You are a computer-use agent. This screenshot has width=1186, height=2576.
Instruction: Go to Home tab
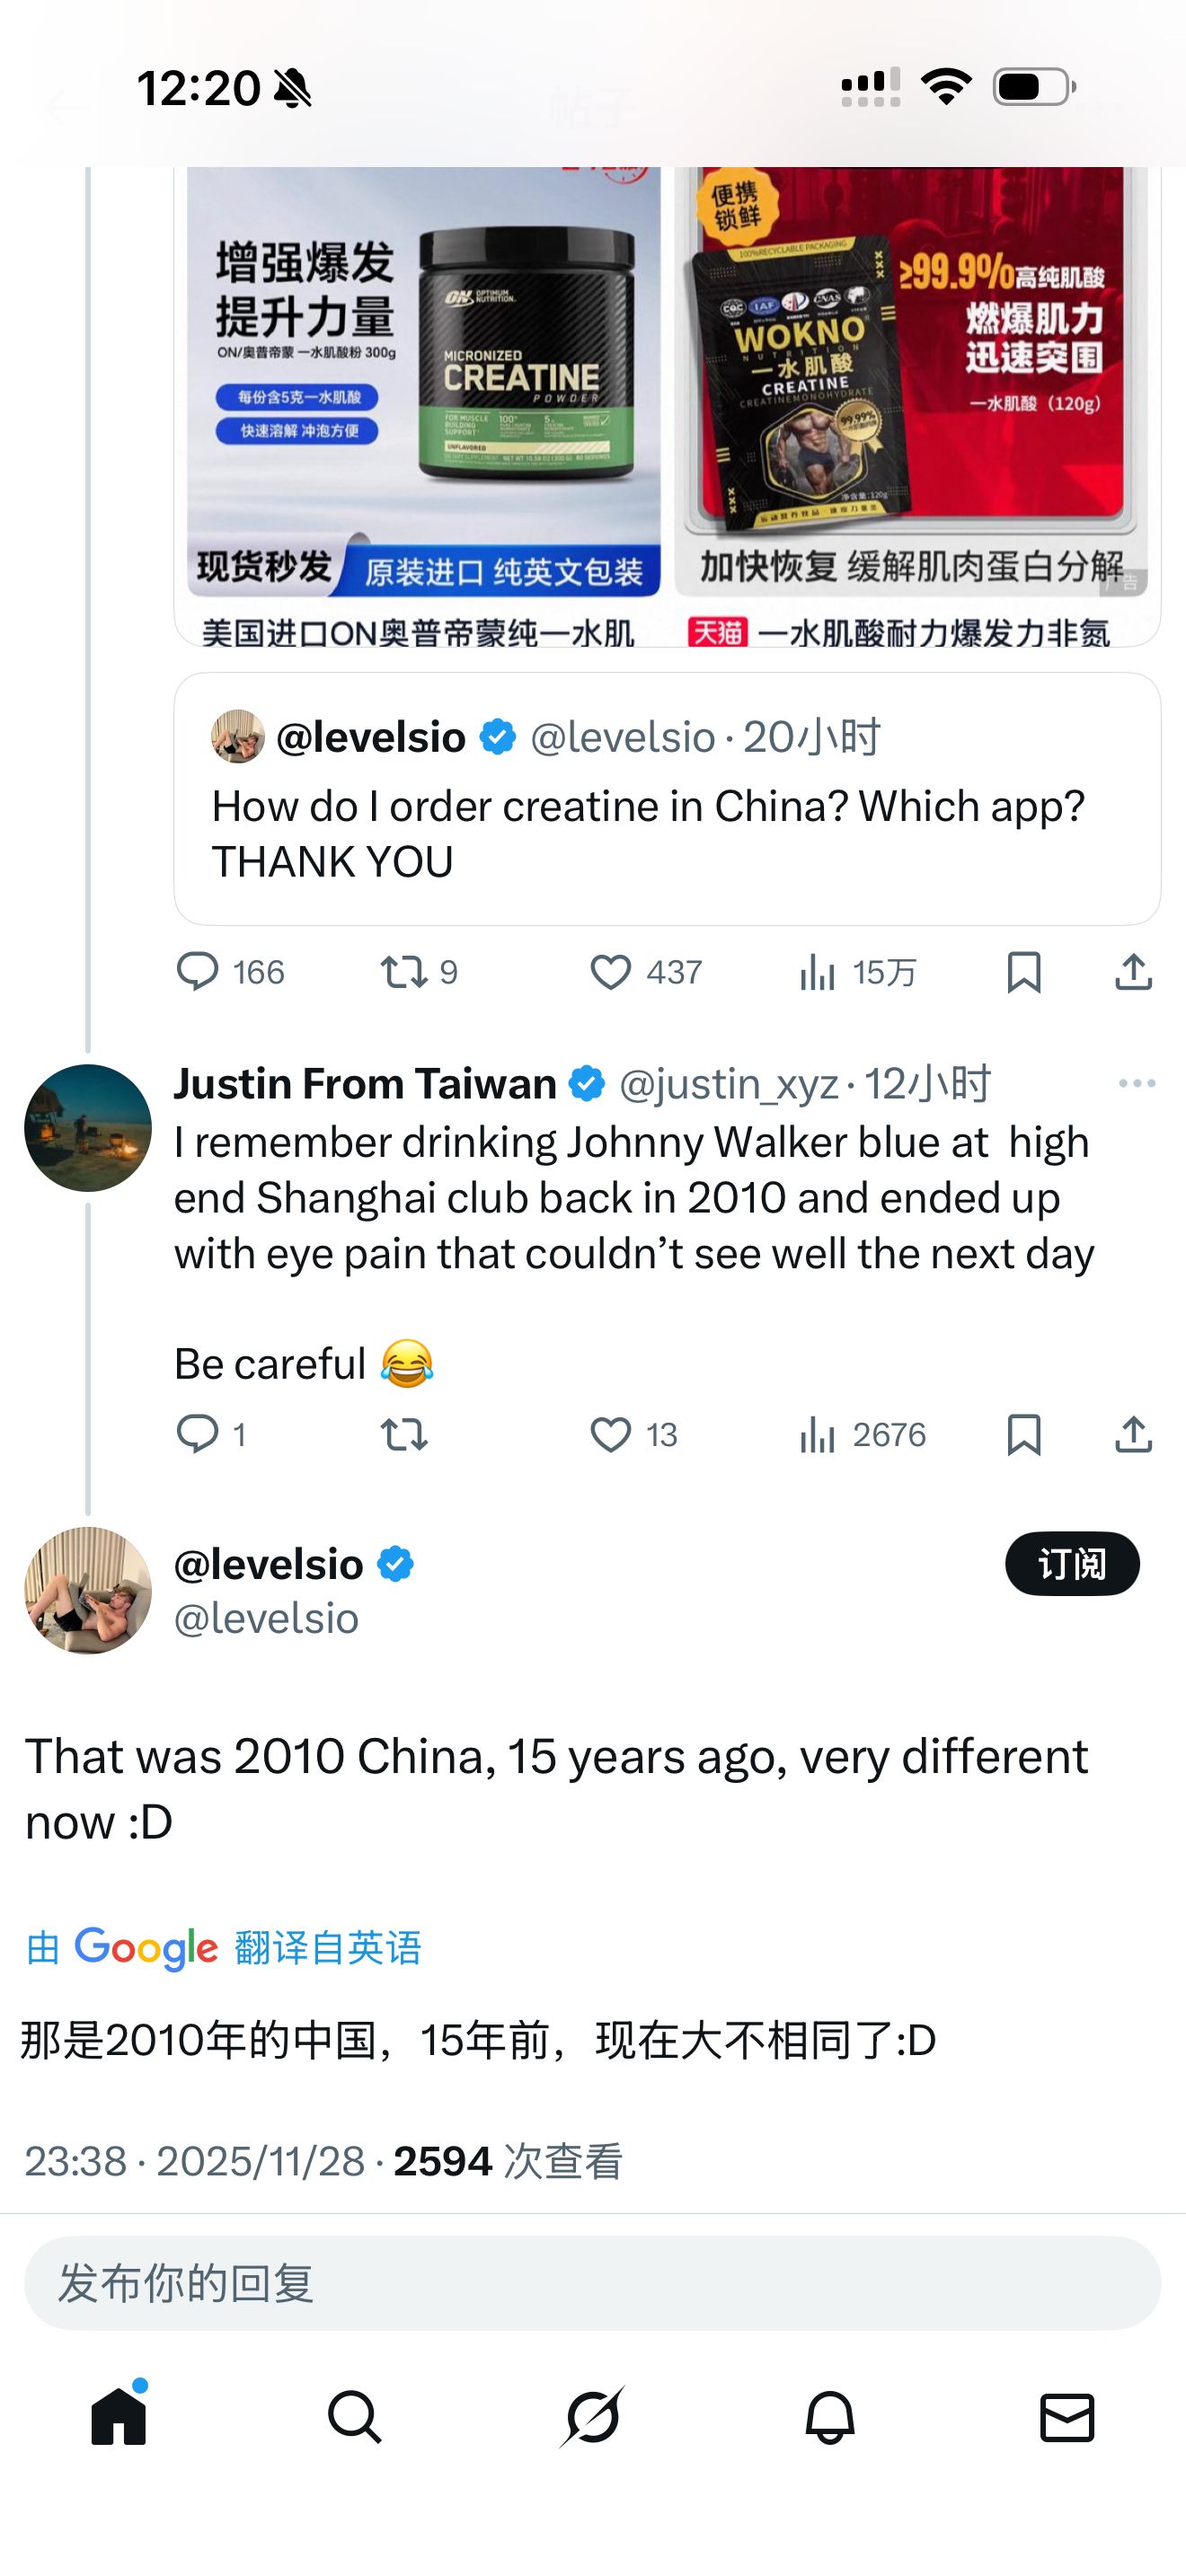pos(119,2418)
